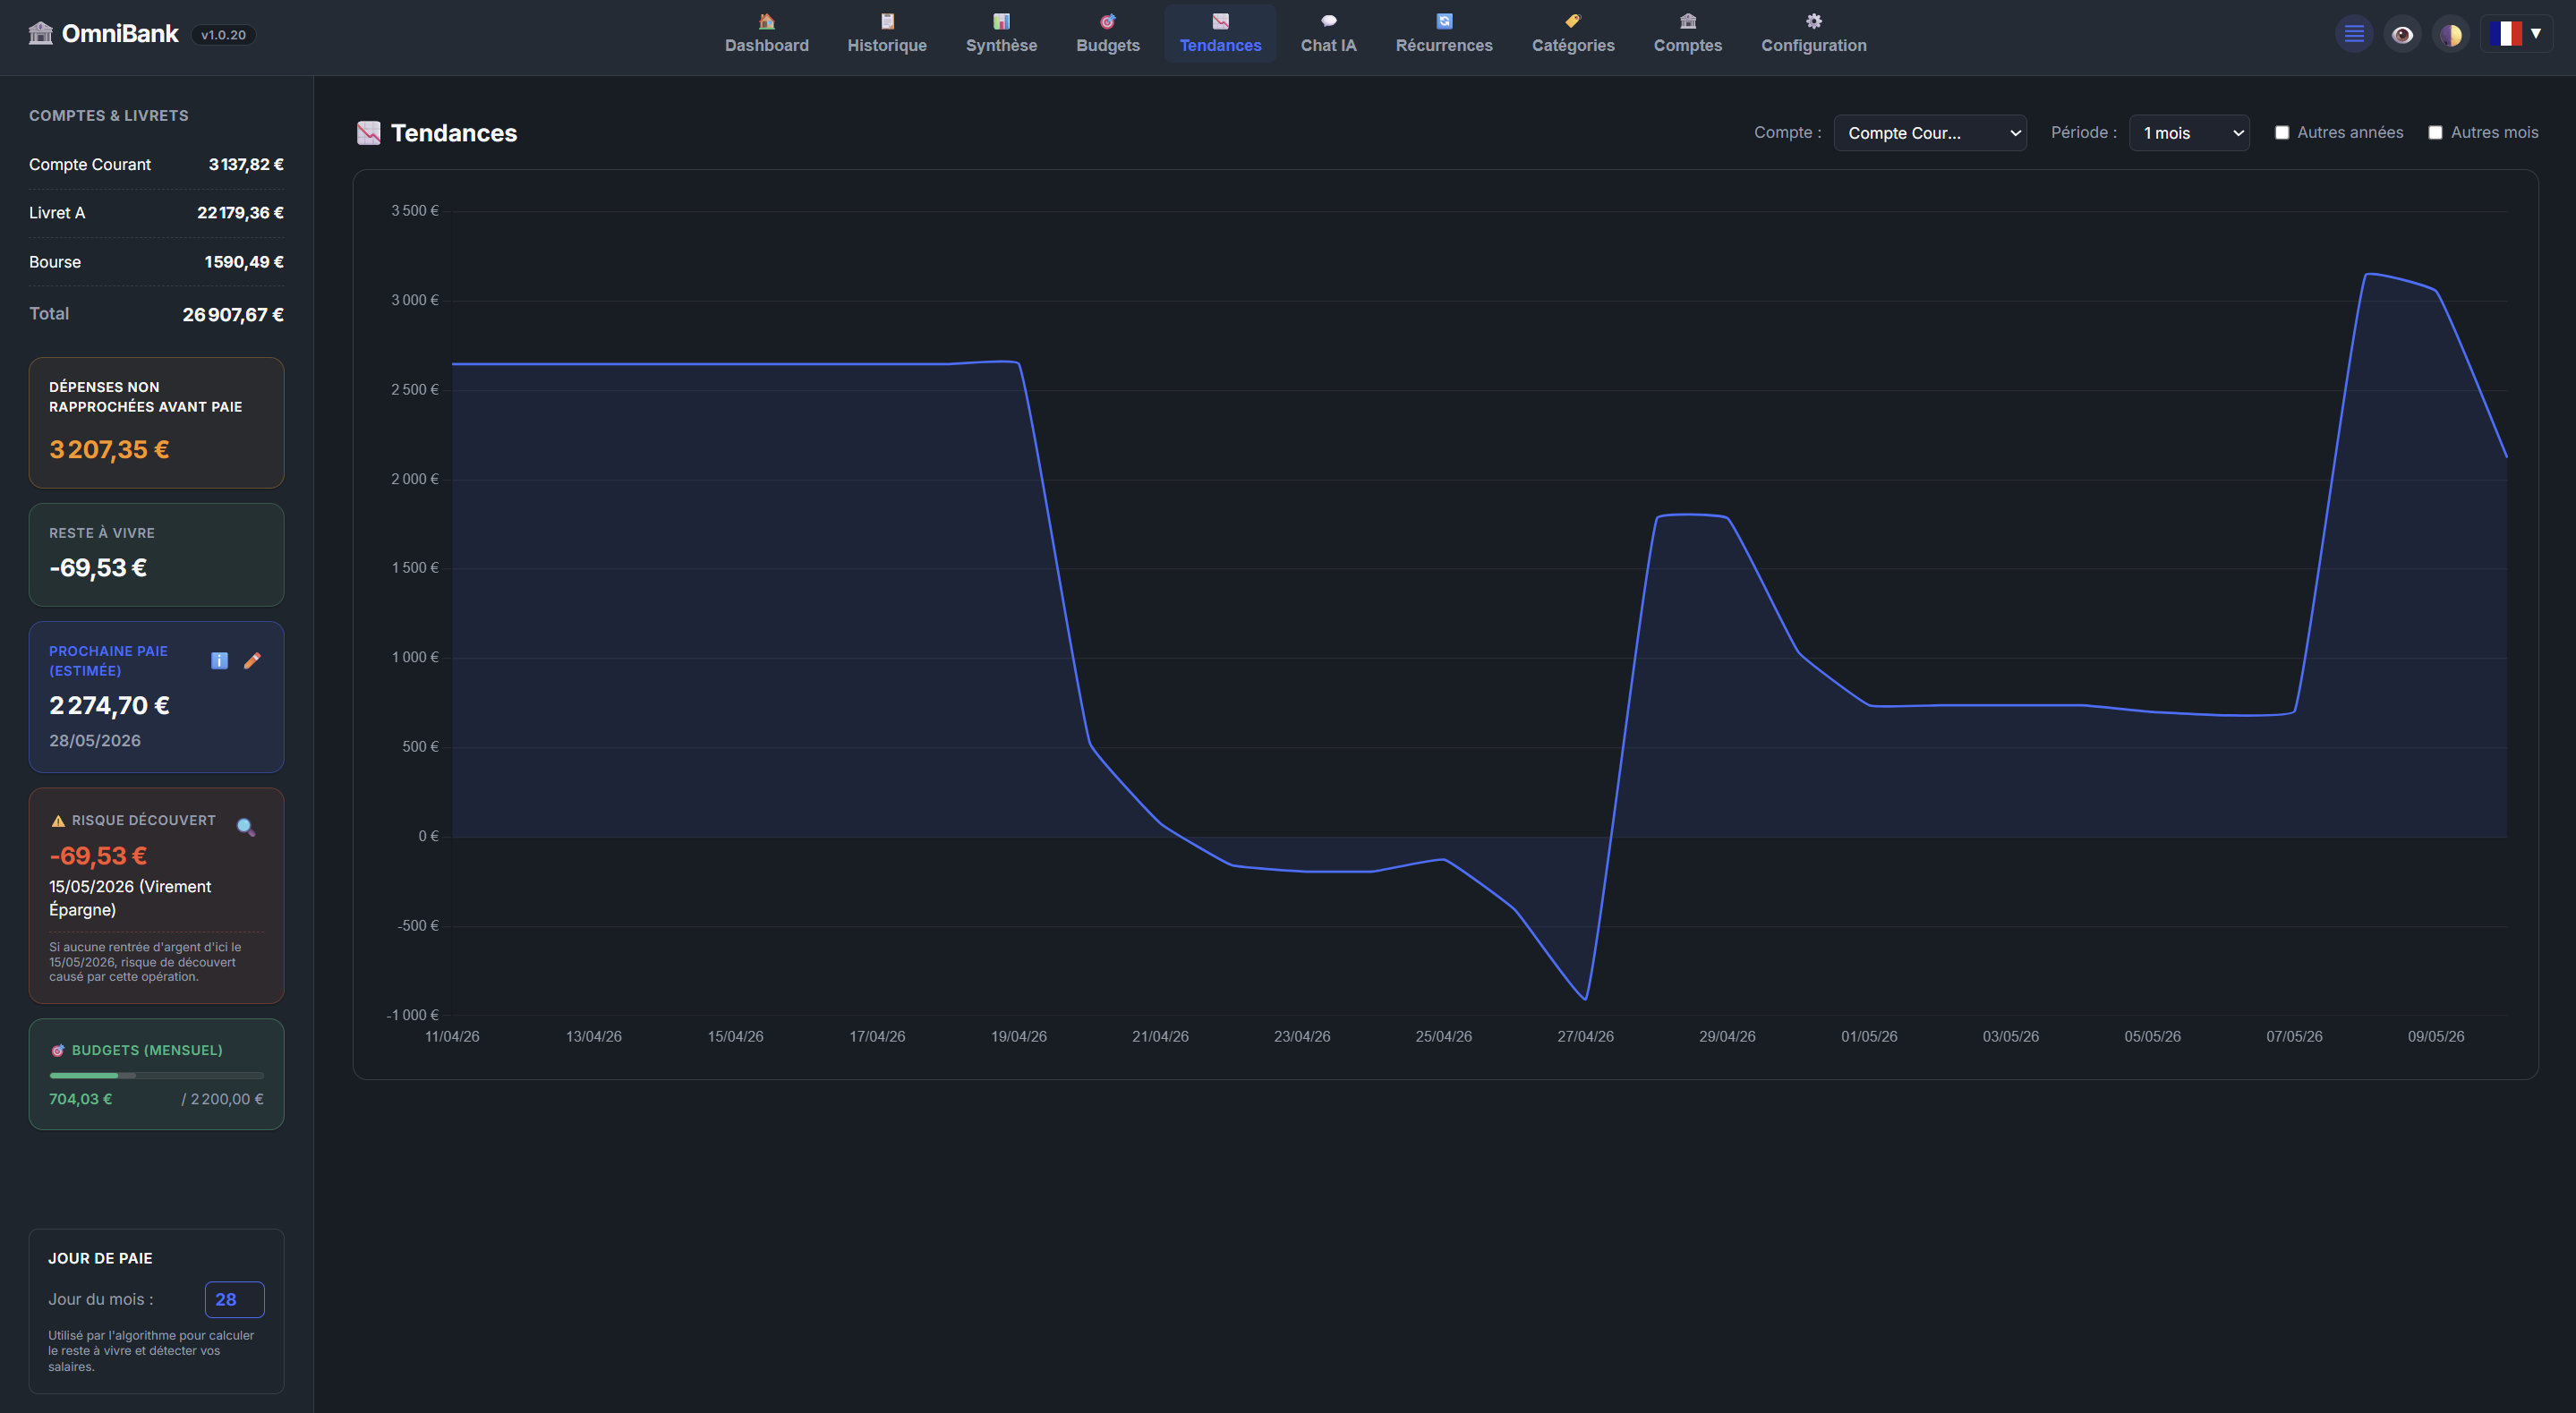Click the Dashboard house icon
The image size is (2576, 1413).
766,21
